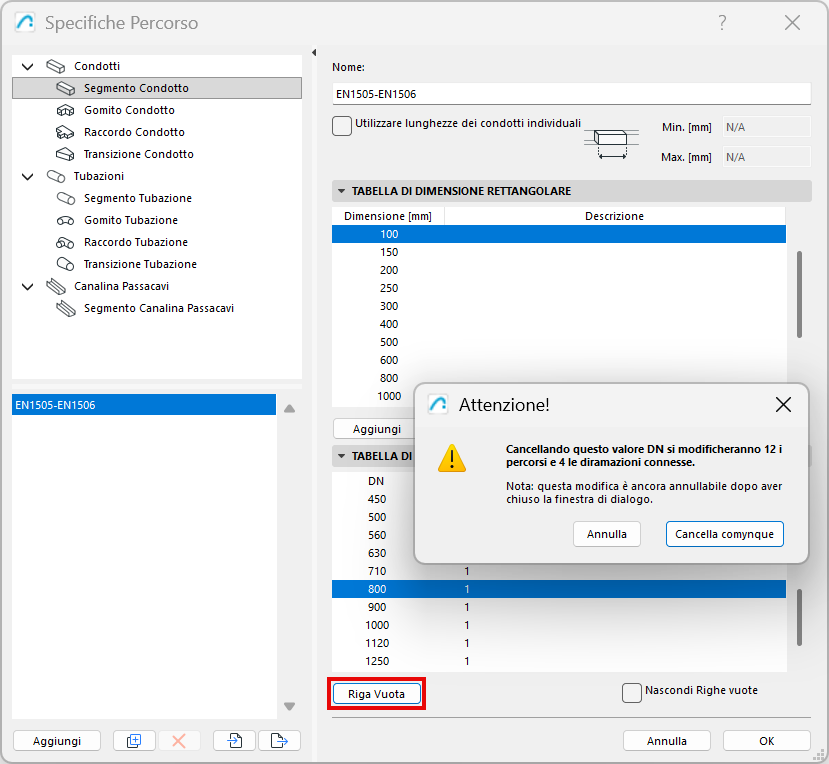Select DN row 900
This screenshot has width=829, height=764.
pos(559,607)
